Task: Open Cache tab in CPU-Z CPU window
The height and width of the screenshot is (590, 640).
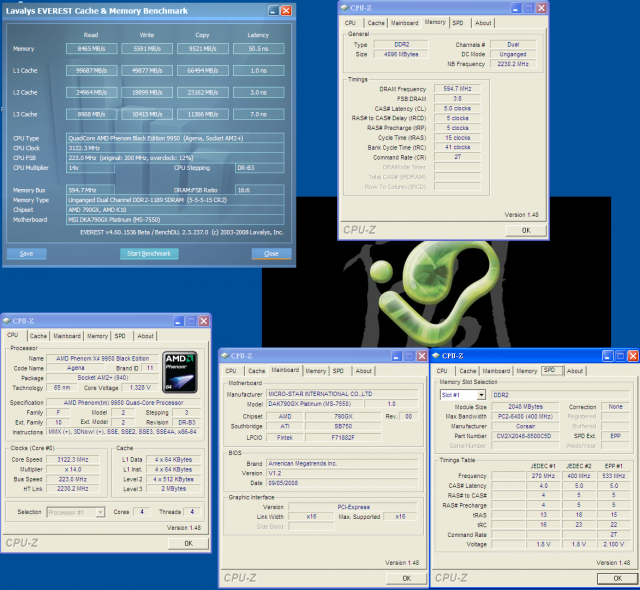Action: tap(38, 336)
